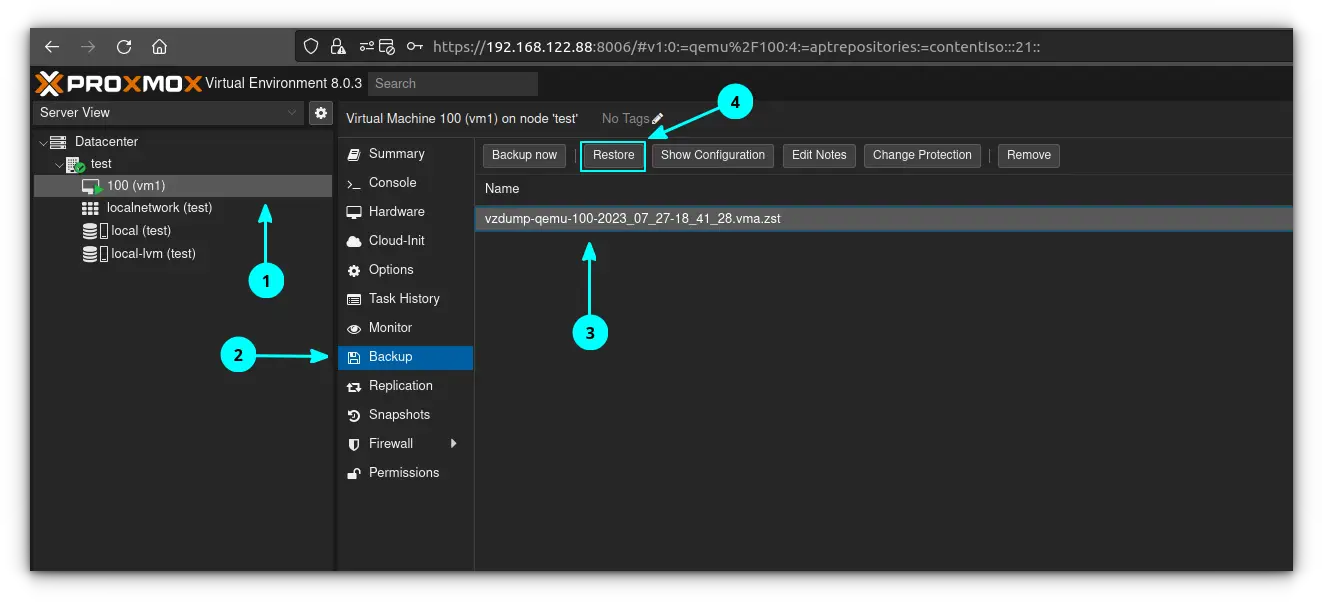Image resolution: width=1323 pixels, height=603 pixels.
Task: Open the Snapshots panel
Action: 405,415
